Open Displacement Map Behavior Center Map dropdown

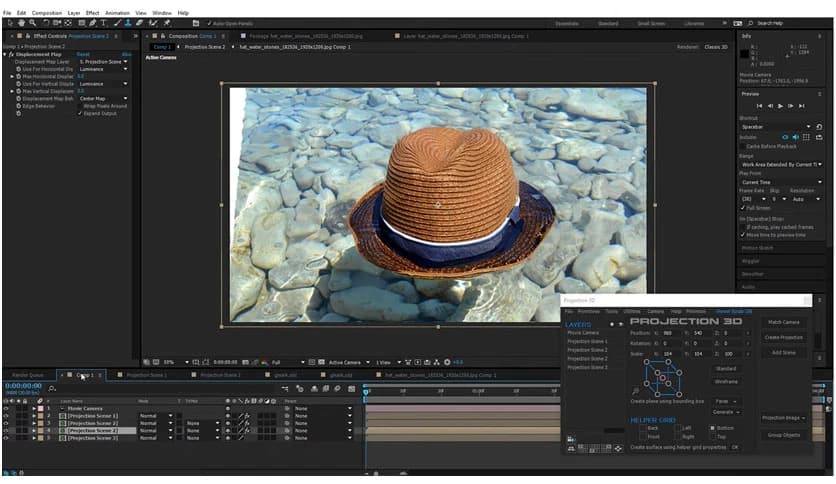(x=103, y=99)
